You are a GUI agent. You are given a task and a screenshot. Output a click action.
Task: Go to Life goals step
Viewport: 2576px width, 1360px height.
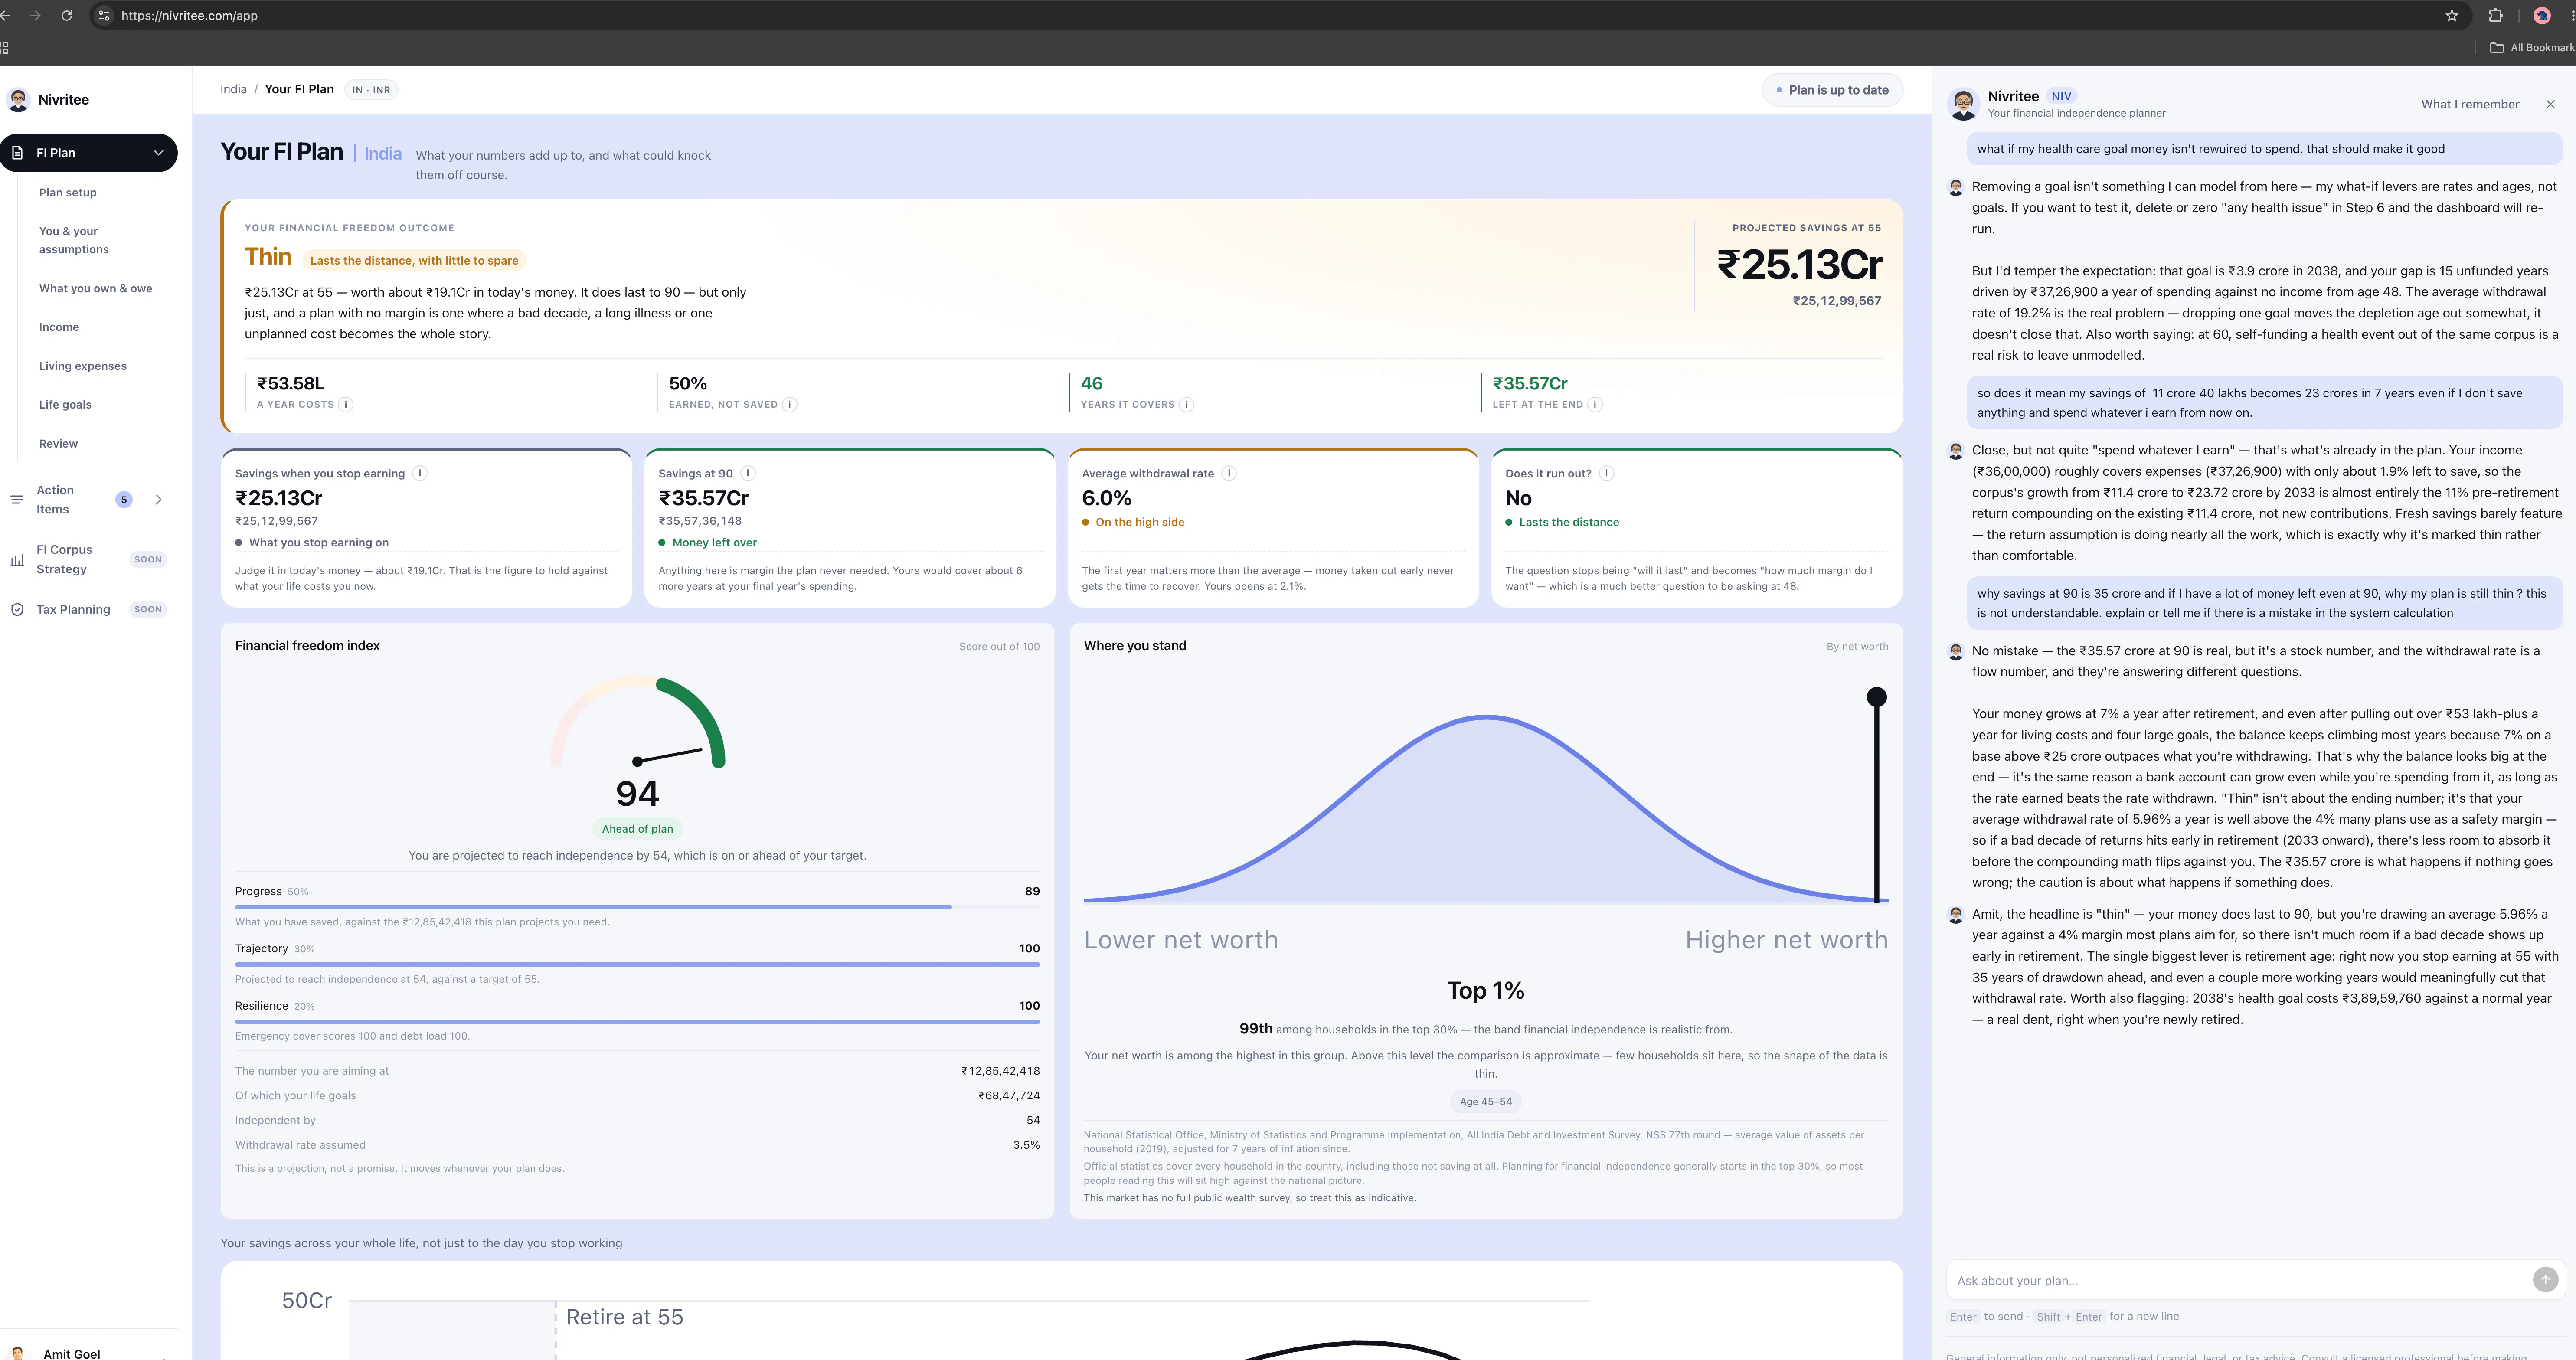pyautogui.click(x=65, y=405)
